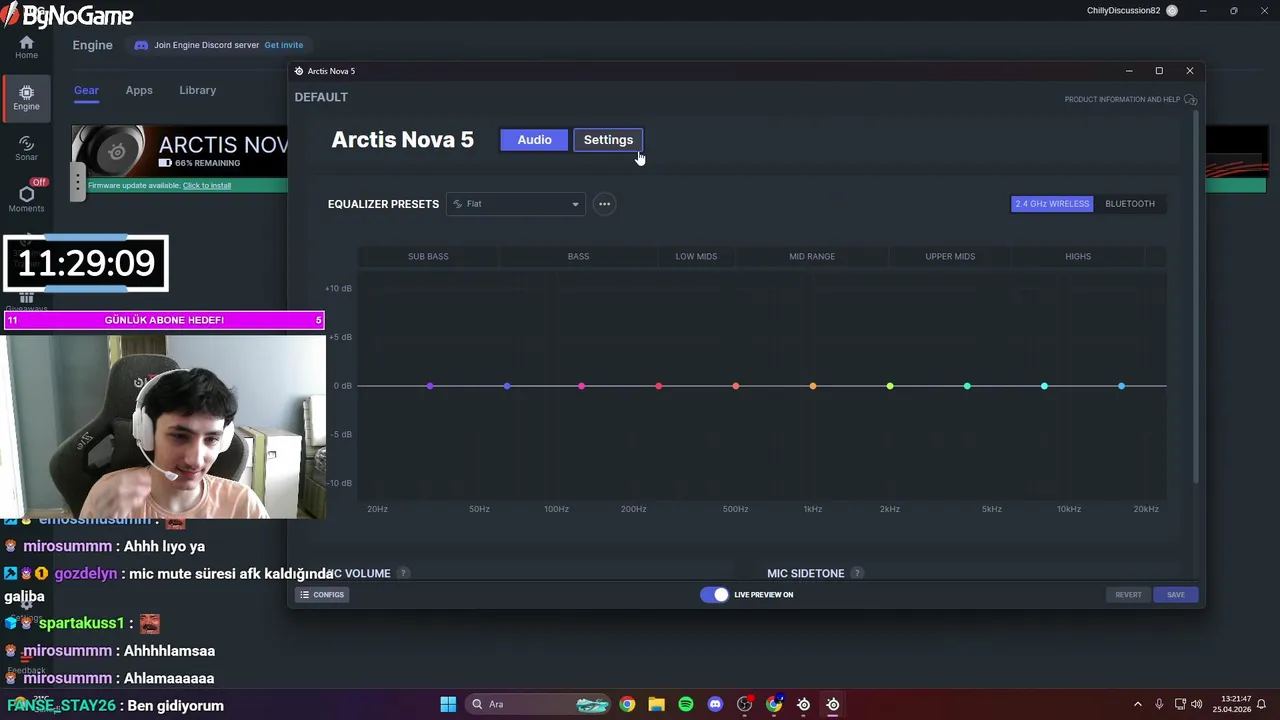The height and width of the screenshot is (720, 1280).
Task: Click the MIC SIDETONE heading
Action: pyautogui.click(x=806, y=573)
